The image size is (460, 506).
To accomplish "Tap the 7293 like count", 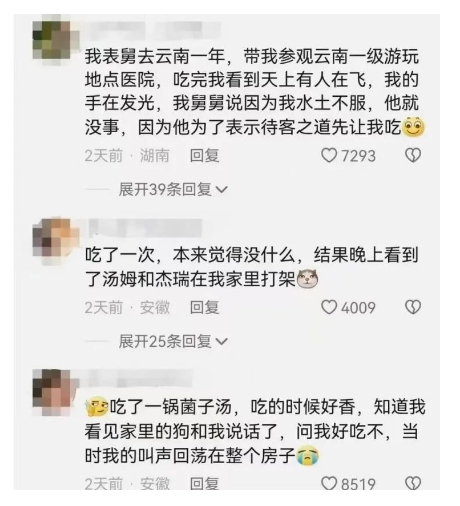I will pos(358,156).
